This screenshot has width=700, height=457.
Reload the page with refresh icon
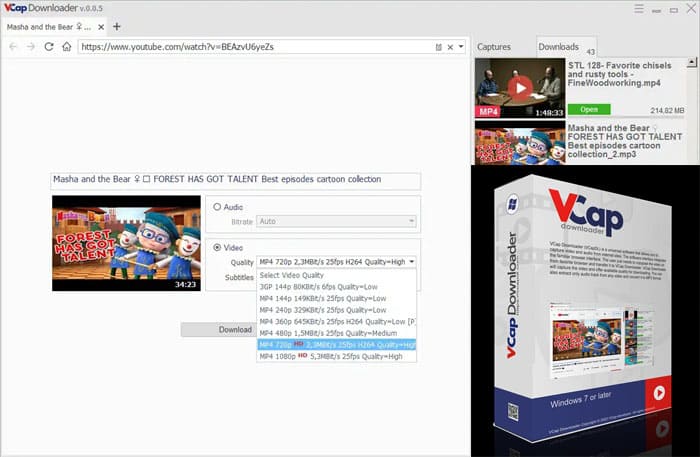pos(49,46)
